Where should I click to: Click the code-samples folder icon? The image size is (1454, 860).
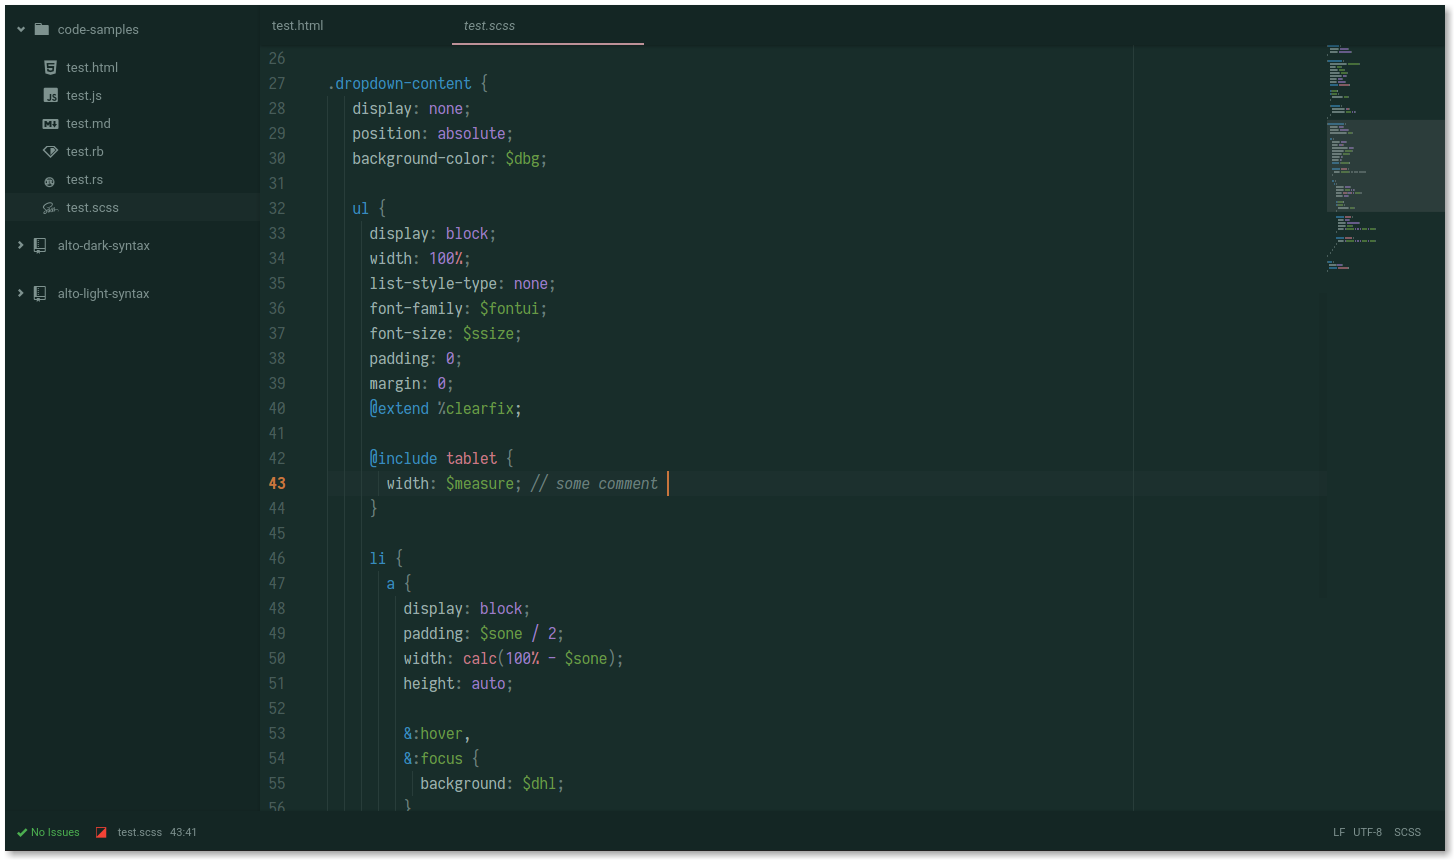pyautogui.click(x=42, y=29)
